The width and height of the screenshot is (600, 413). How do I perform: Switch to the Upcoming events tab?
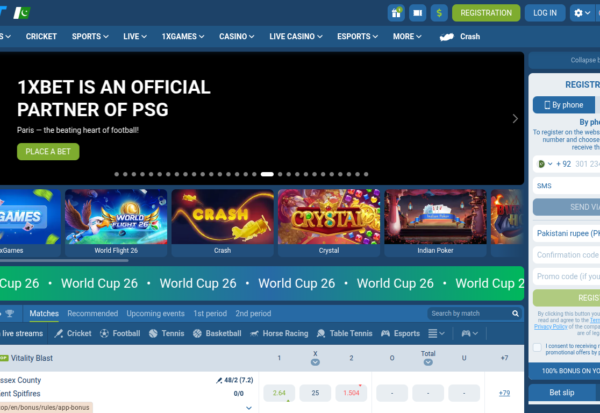pyautogui.click(x=155, y=313)
